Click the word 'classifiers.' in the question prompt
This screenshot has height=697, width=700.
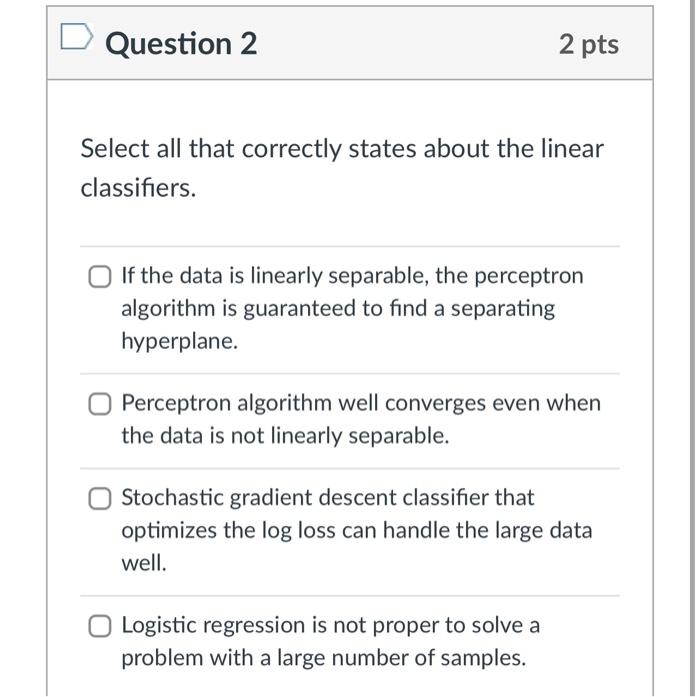tap(138, 188)
